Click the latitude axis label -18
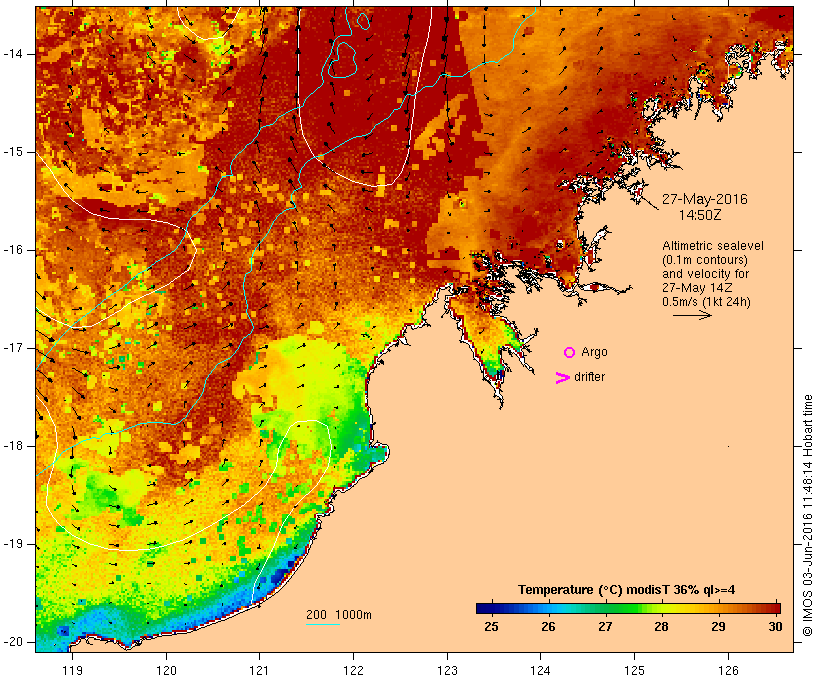820x680 pixels. 13,446
